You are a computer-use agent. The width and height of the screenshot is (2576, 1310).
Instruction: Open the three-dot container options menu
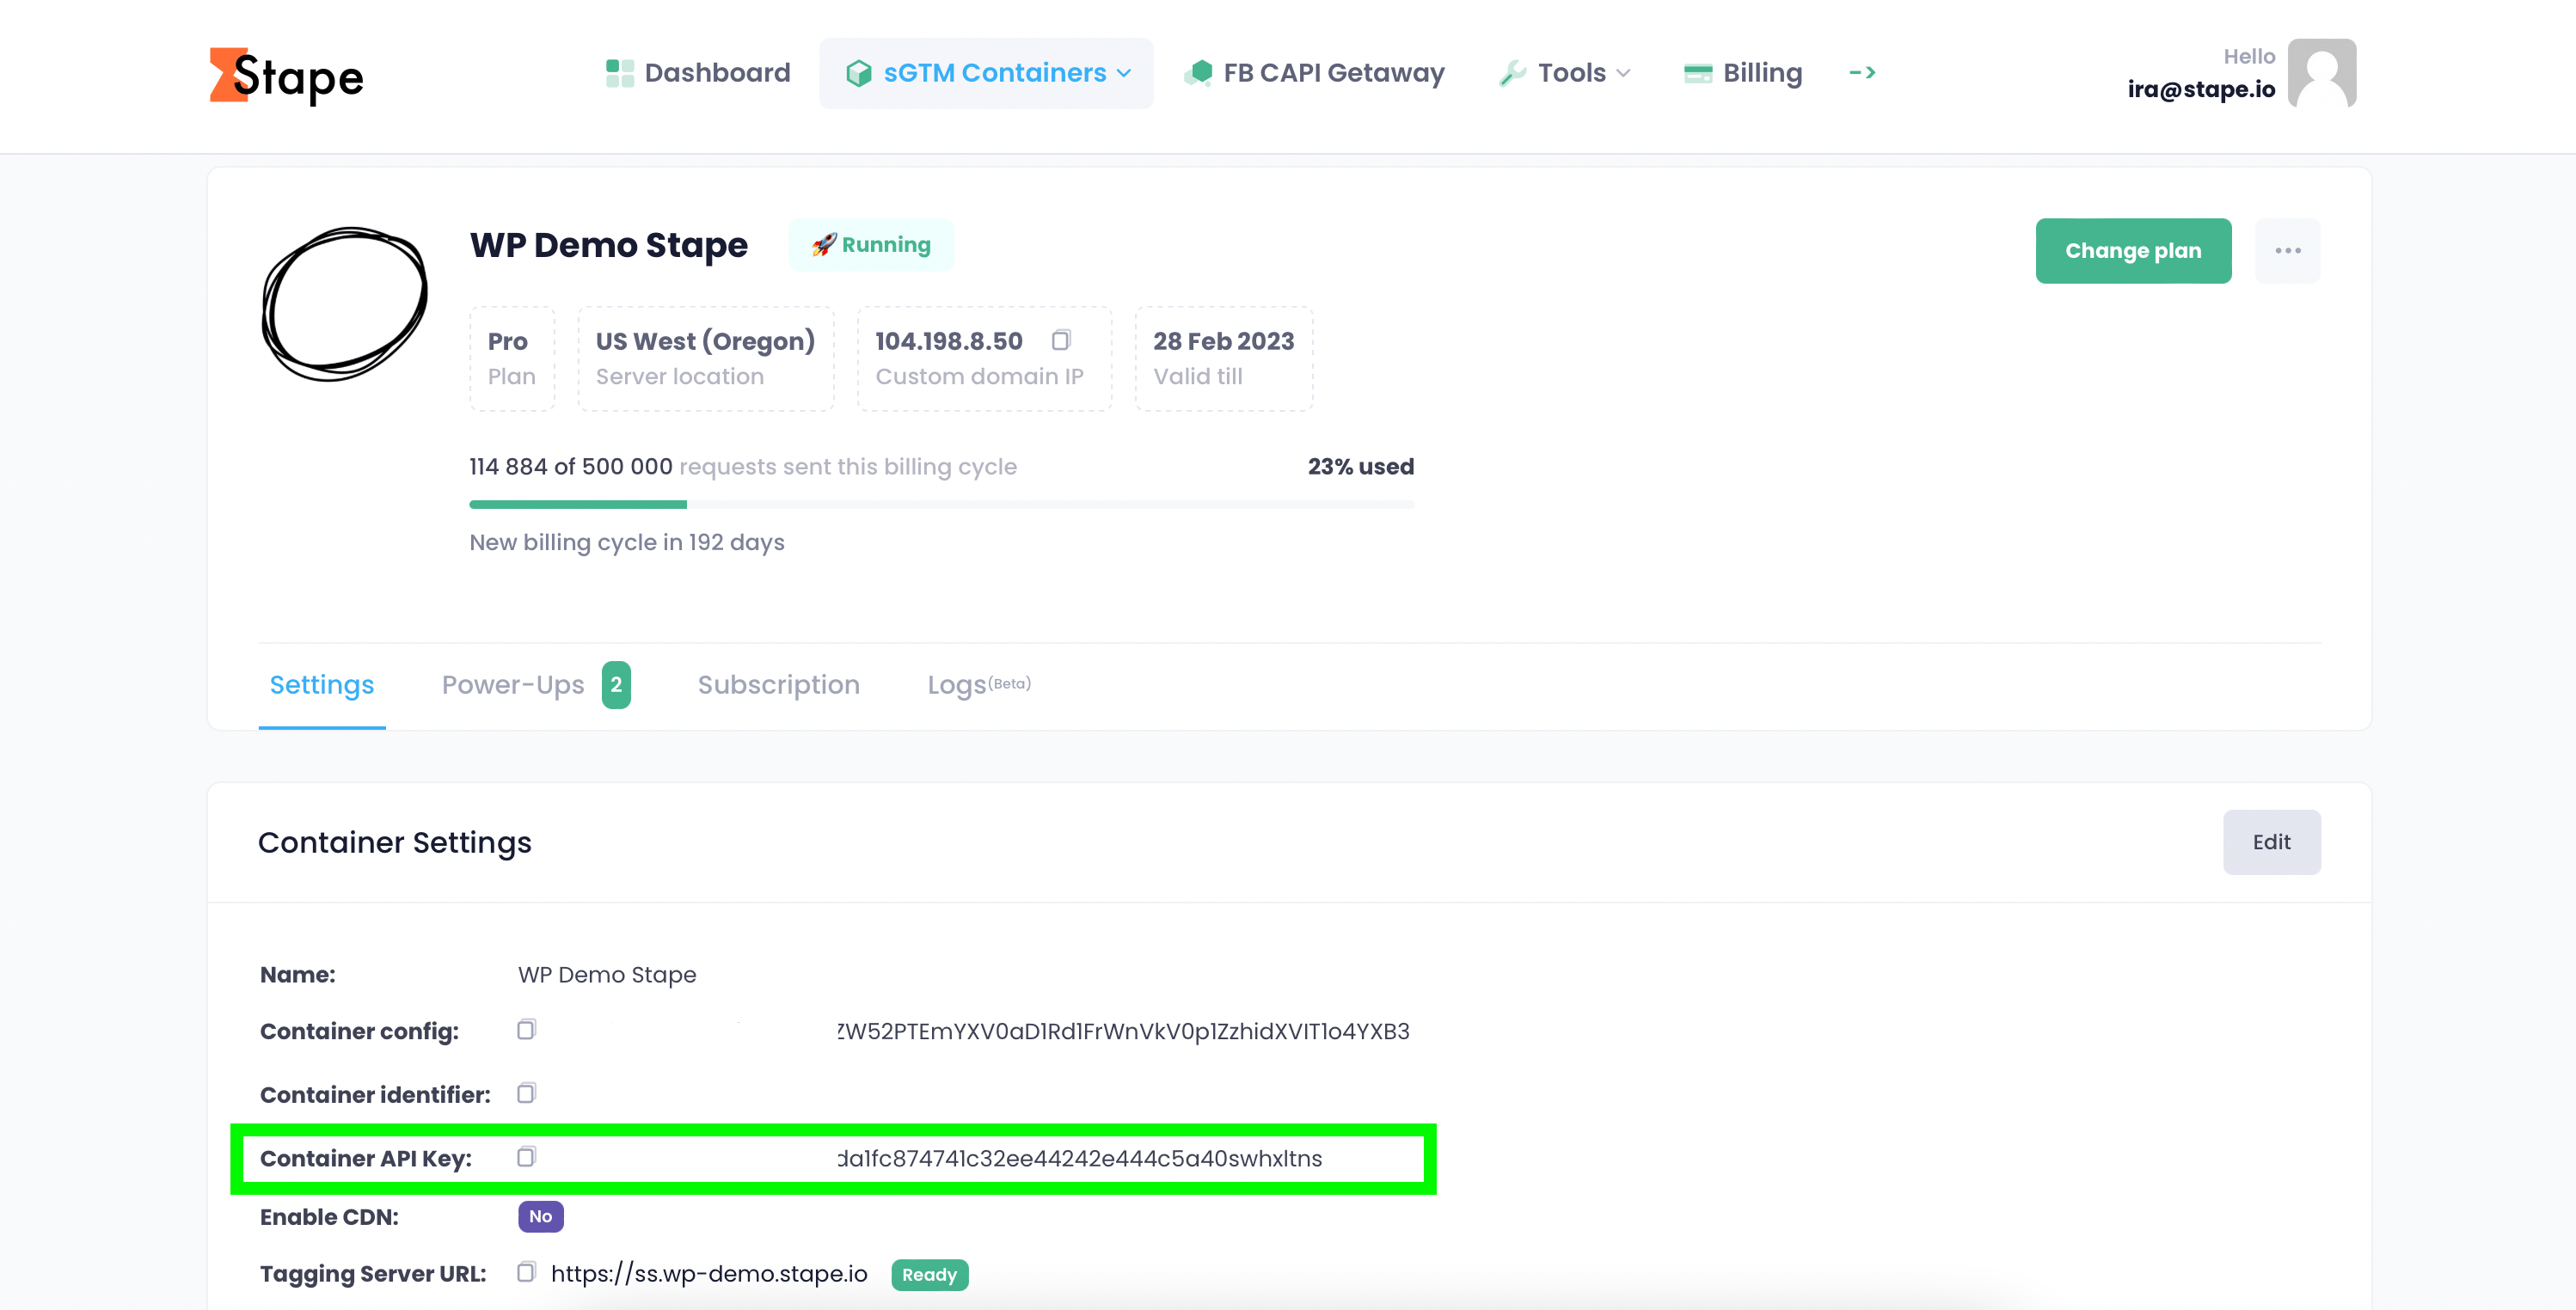coord(2287,251)
